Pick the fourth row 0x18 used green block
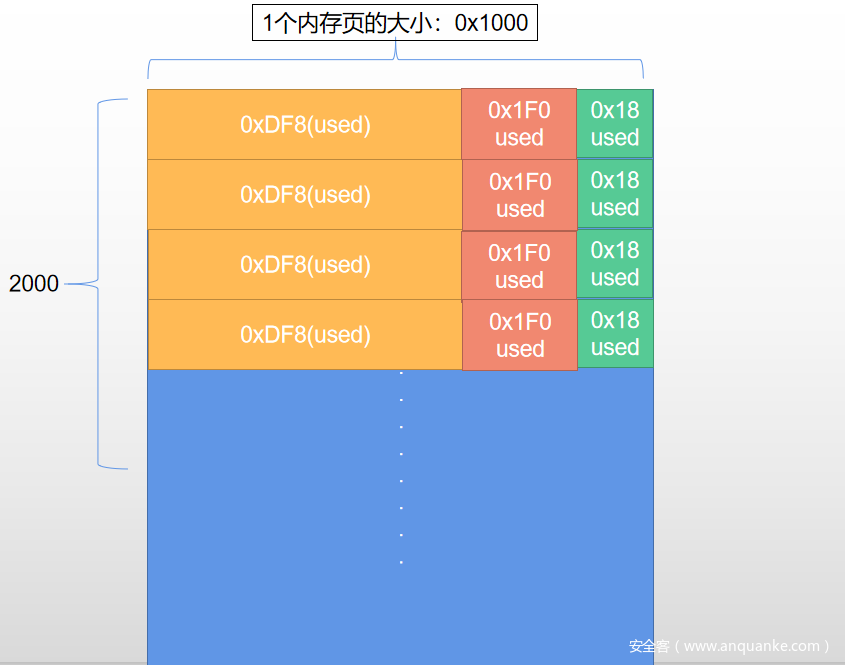The width and height of the screenshot is (845, 665). click(x=615, y=334)
